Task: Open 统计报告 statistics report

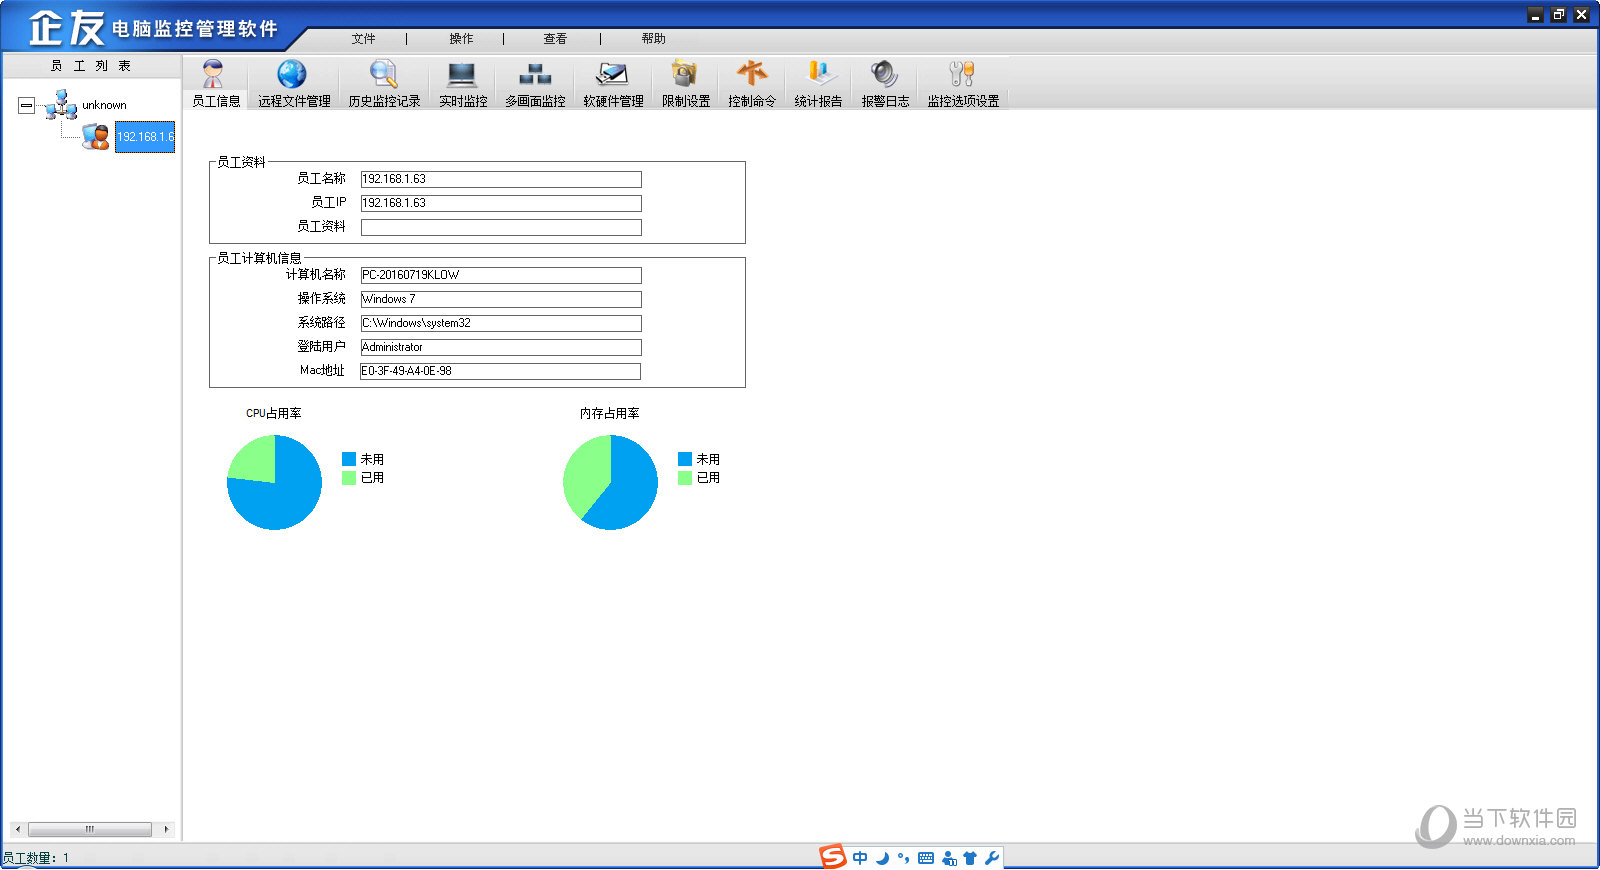Action: pyautogui.click(x=818, y=84)
